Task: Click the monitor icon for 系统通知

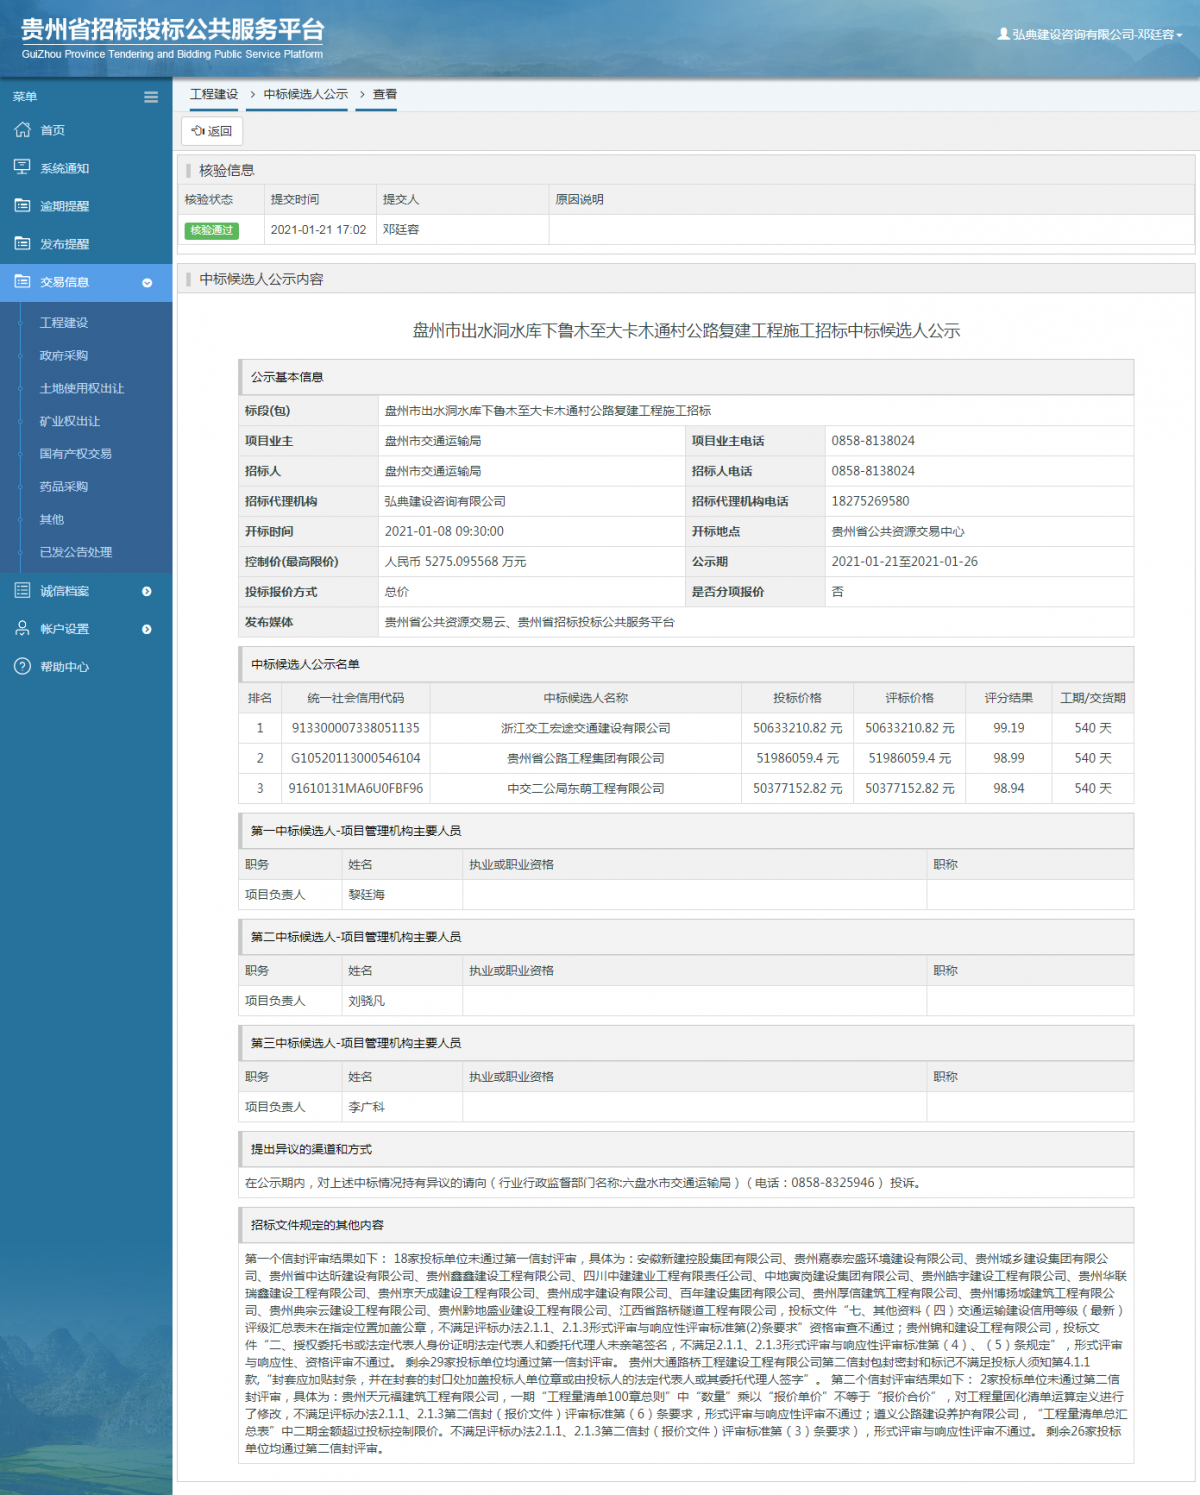Action: click(x=22, y=167)
